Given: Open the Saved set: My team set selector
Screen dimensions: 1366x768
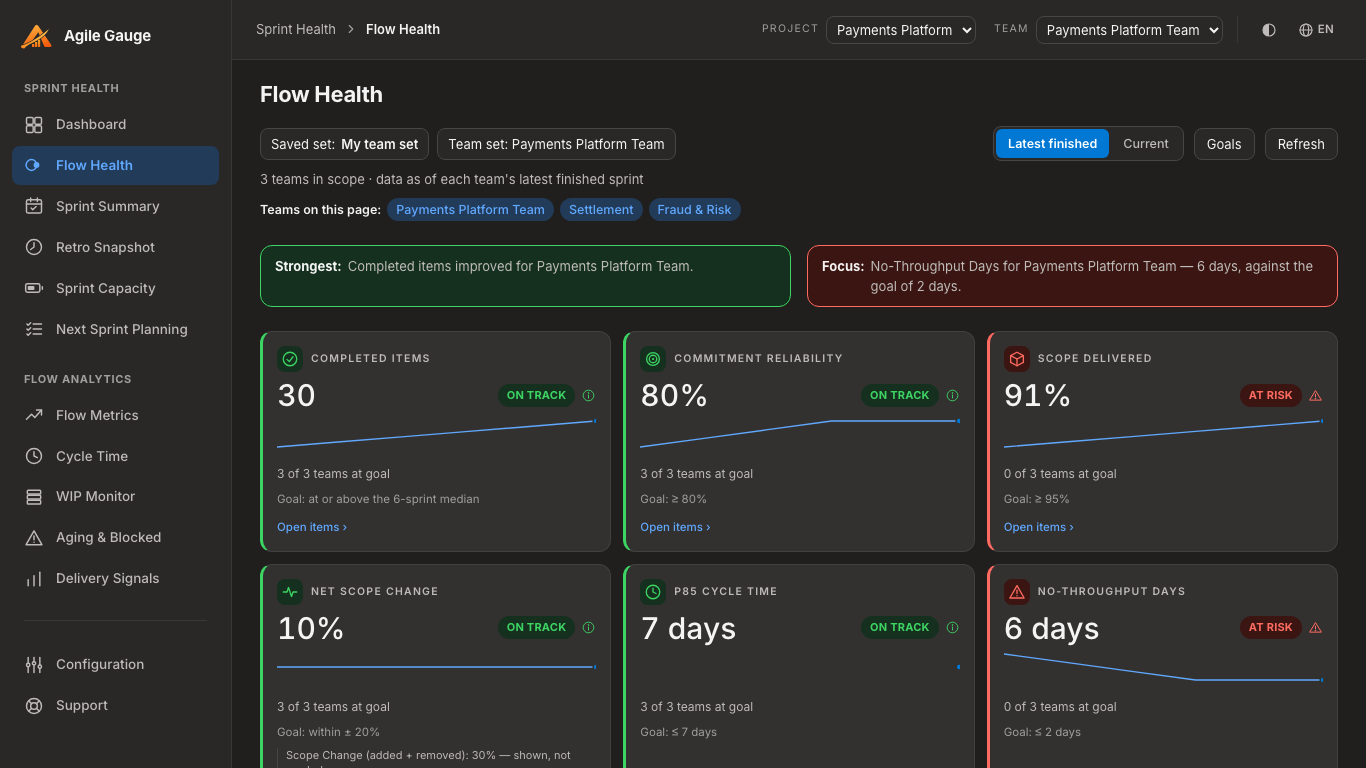Looking at the screenshot, I should pos(344,144).
